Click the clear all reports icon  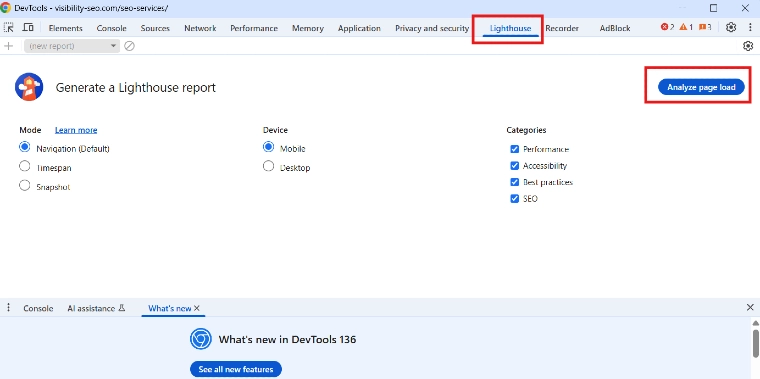(129, 46)
